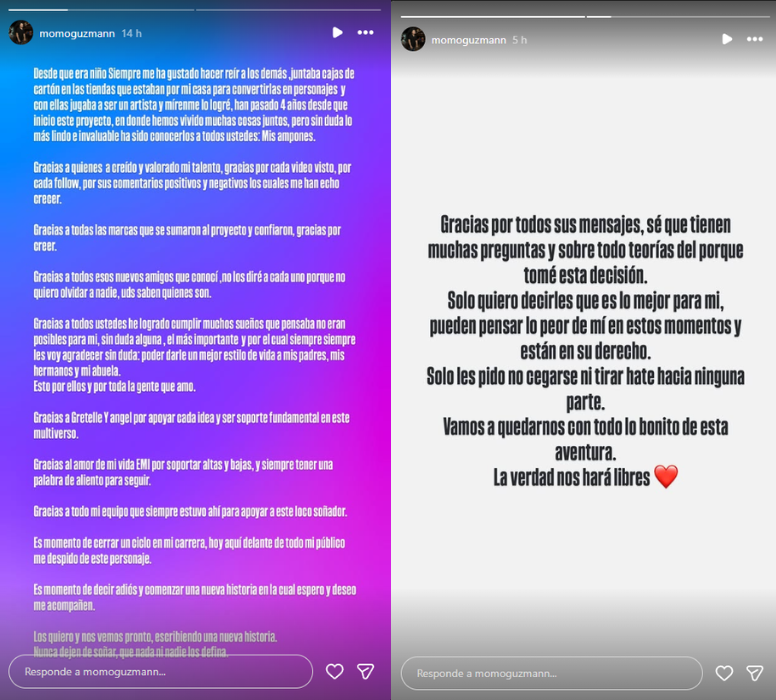Share the left story via send icon
Viewport: 776px width, 700px height.
[365, 671]
